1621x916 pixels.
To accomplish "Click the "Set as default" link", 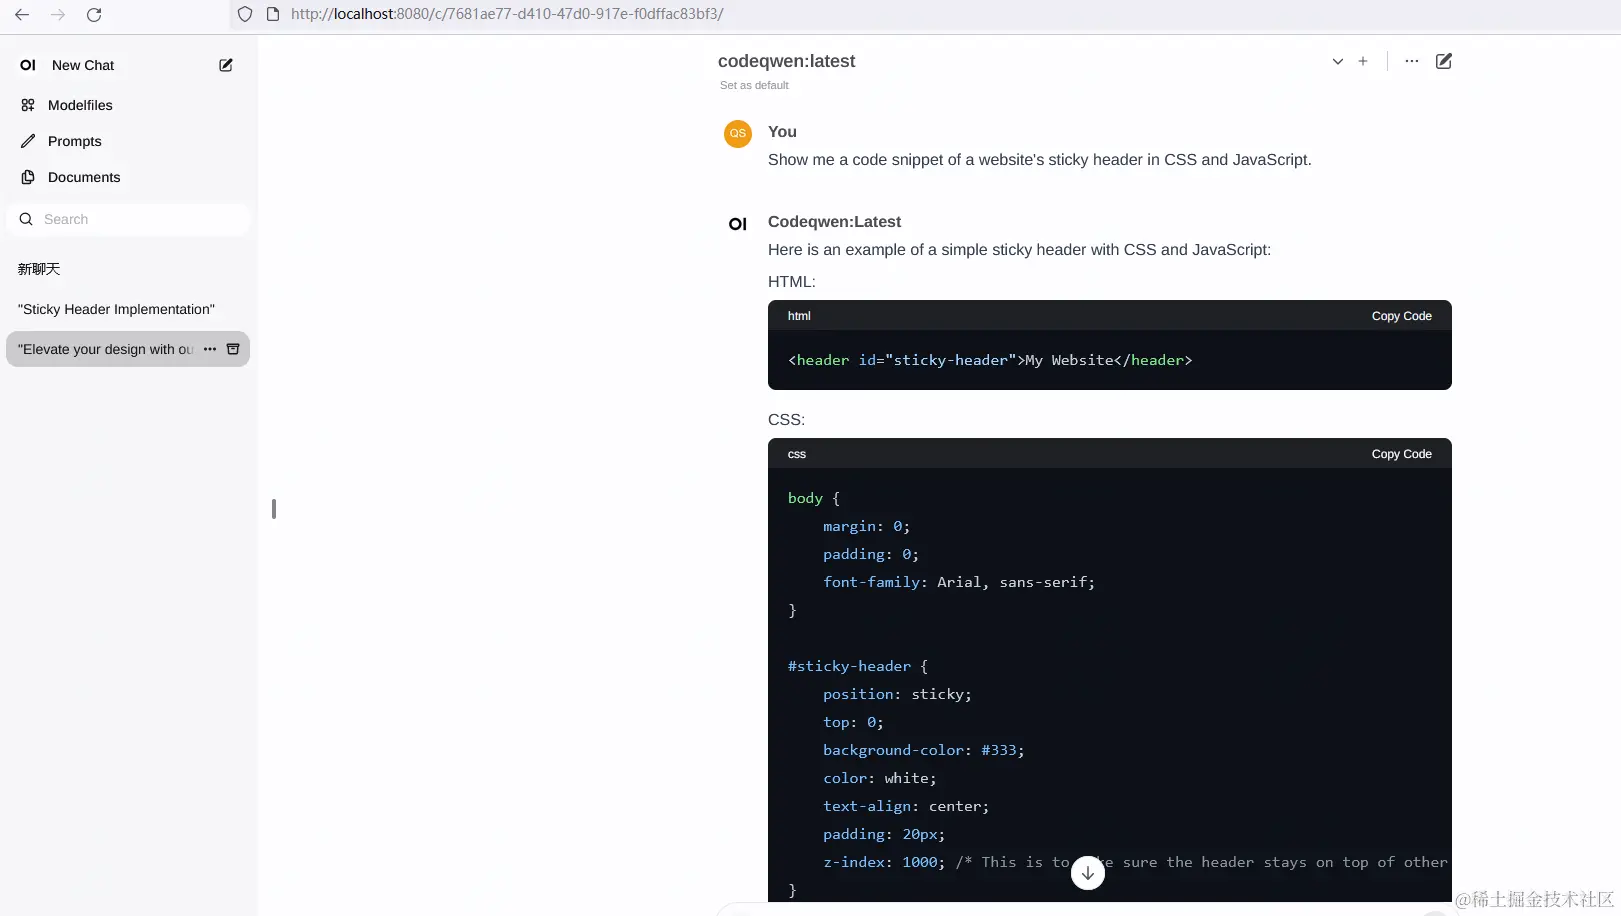I will coord(754,85).
